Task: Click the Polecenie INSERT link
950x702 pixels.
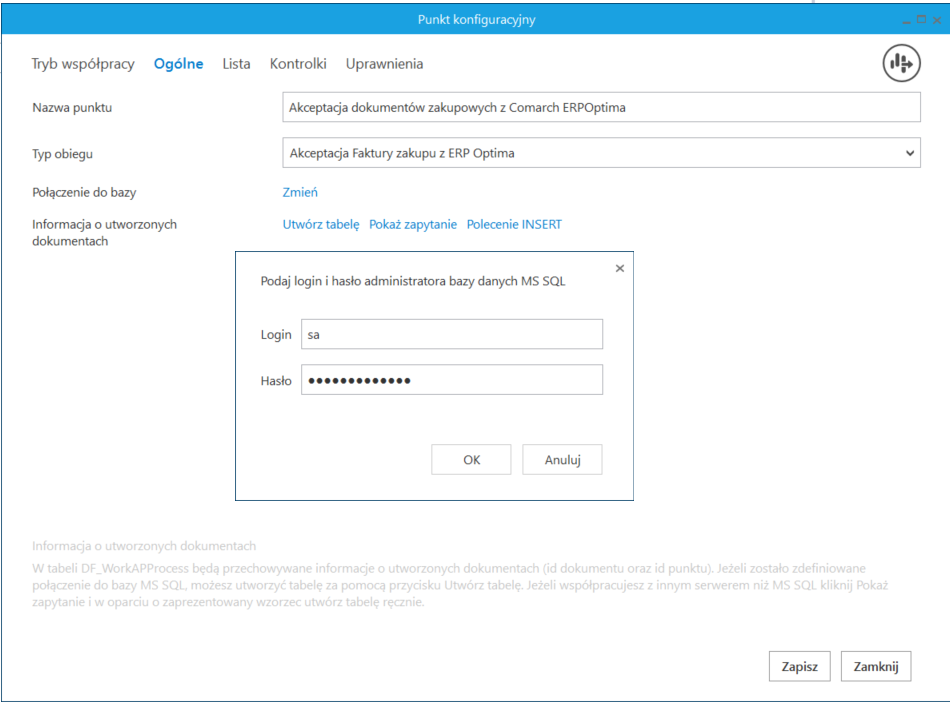Action: coord(514,224)
